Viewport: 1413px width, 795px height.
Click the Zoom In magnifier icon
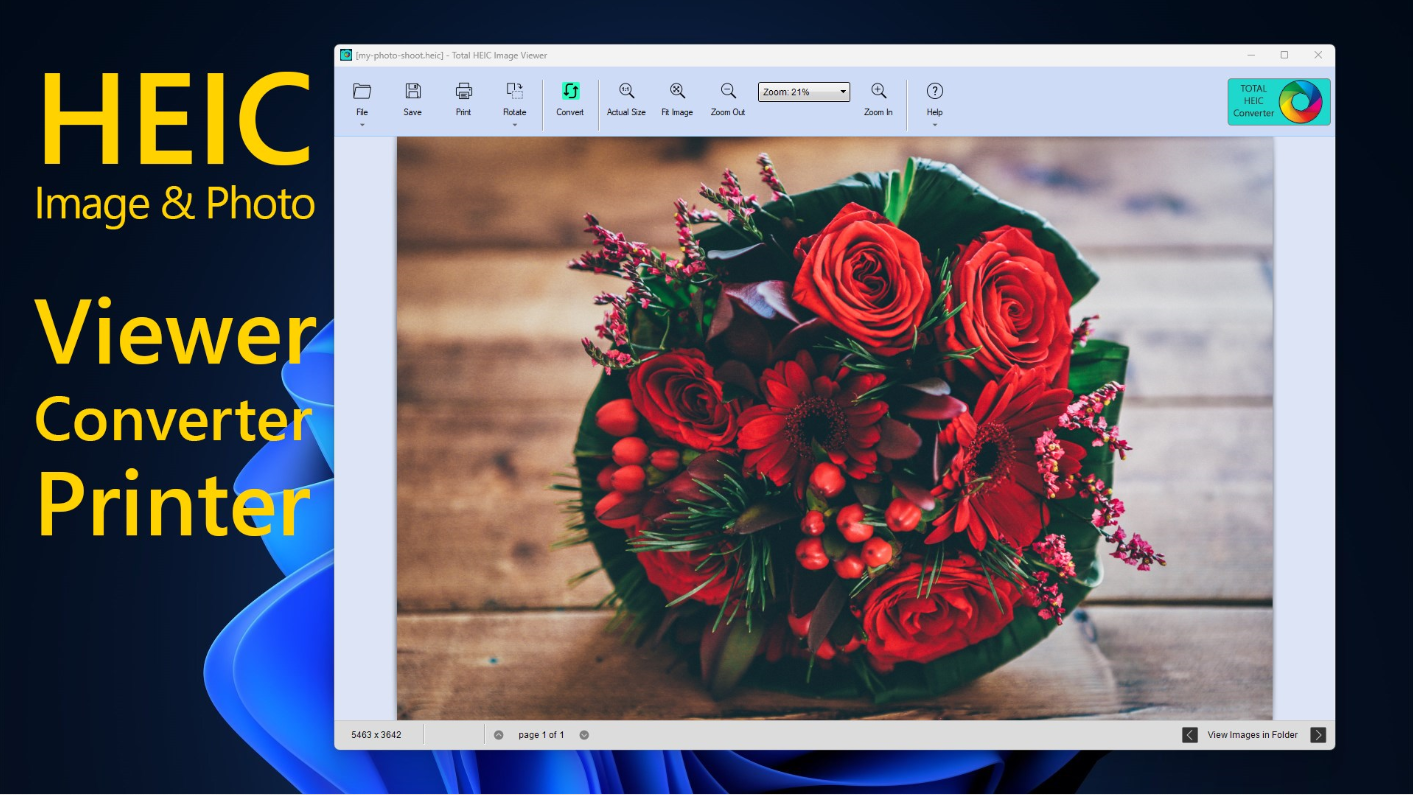point(878,92)
